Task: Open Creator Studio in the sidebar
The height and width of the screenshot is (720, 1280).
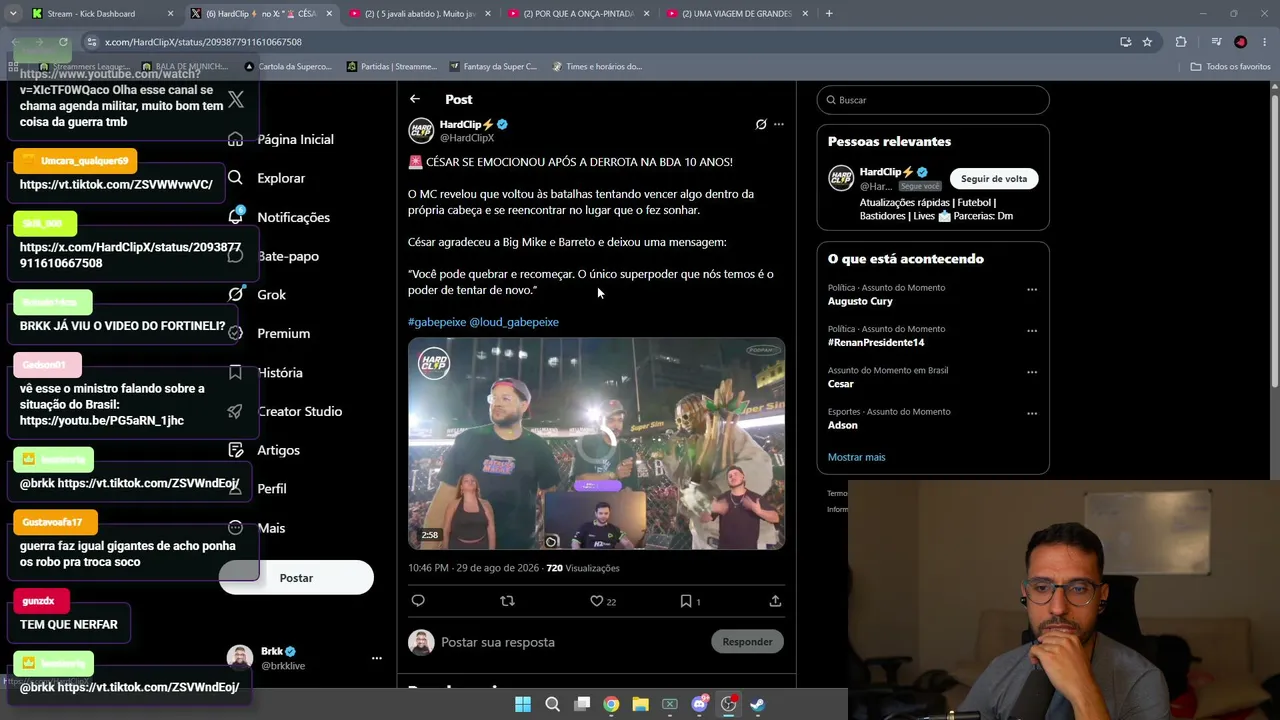Action: 299,411
